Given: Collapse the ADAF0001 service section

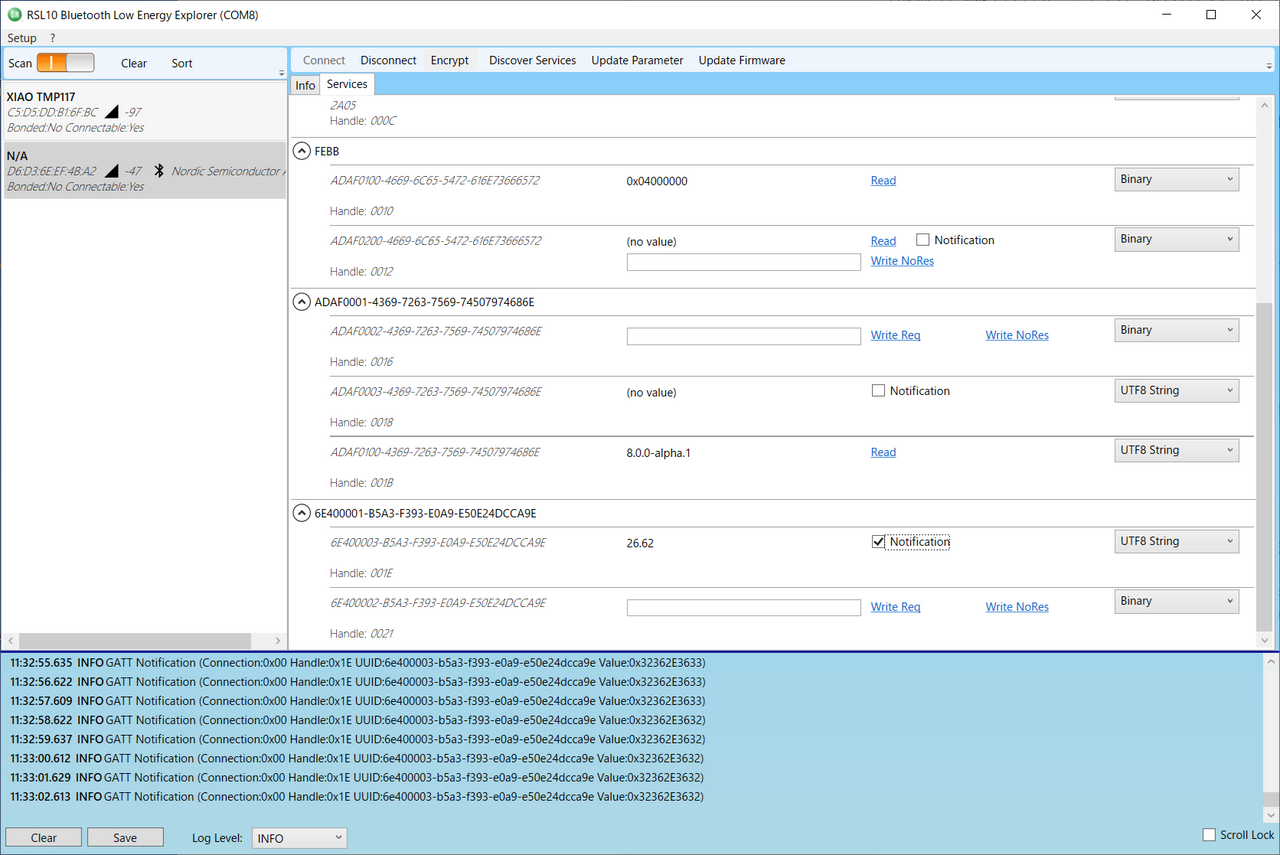Looking at the screenshot, I should 301,301.
